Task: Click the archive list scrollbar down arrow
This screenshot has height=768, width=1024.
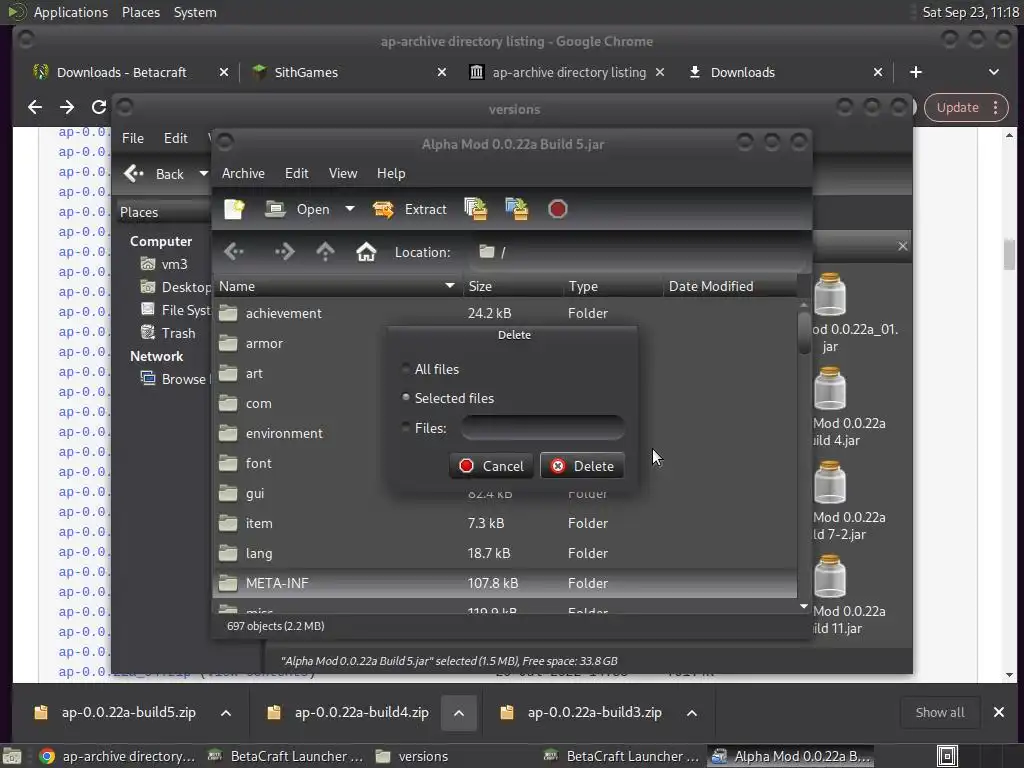Action: click(x=803, y=607)
